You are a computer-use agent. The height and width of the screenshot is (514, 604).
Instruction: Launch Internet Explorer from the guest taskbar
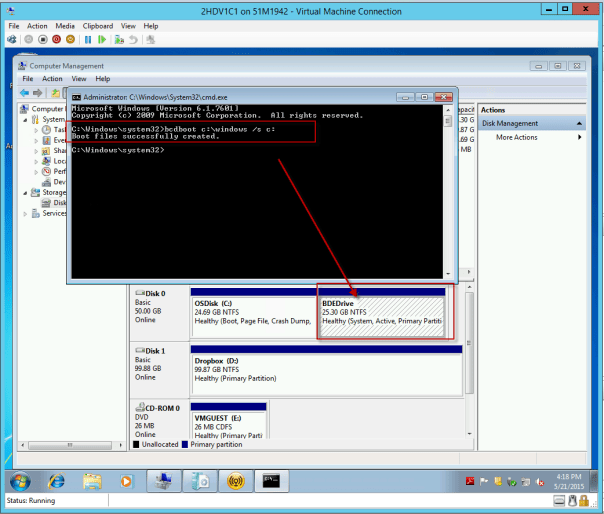(56, 481)
